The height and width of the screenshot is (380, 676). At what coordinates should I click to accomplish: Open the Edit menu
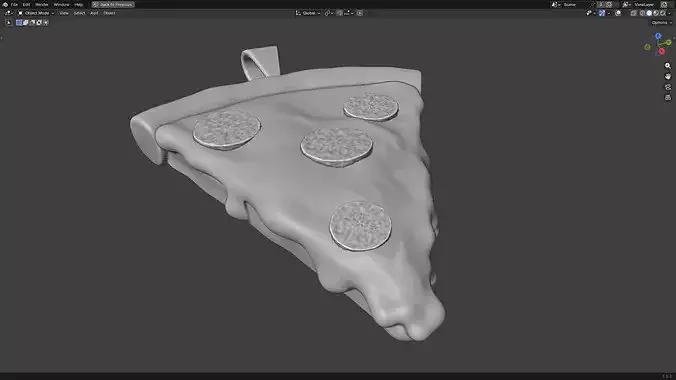click(26, 4)
